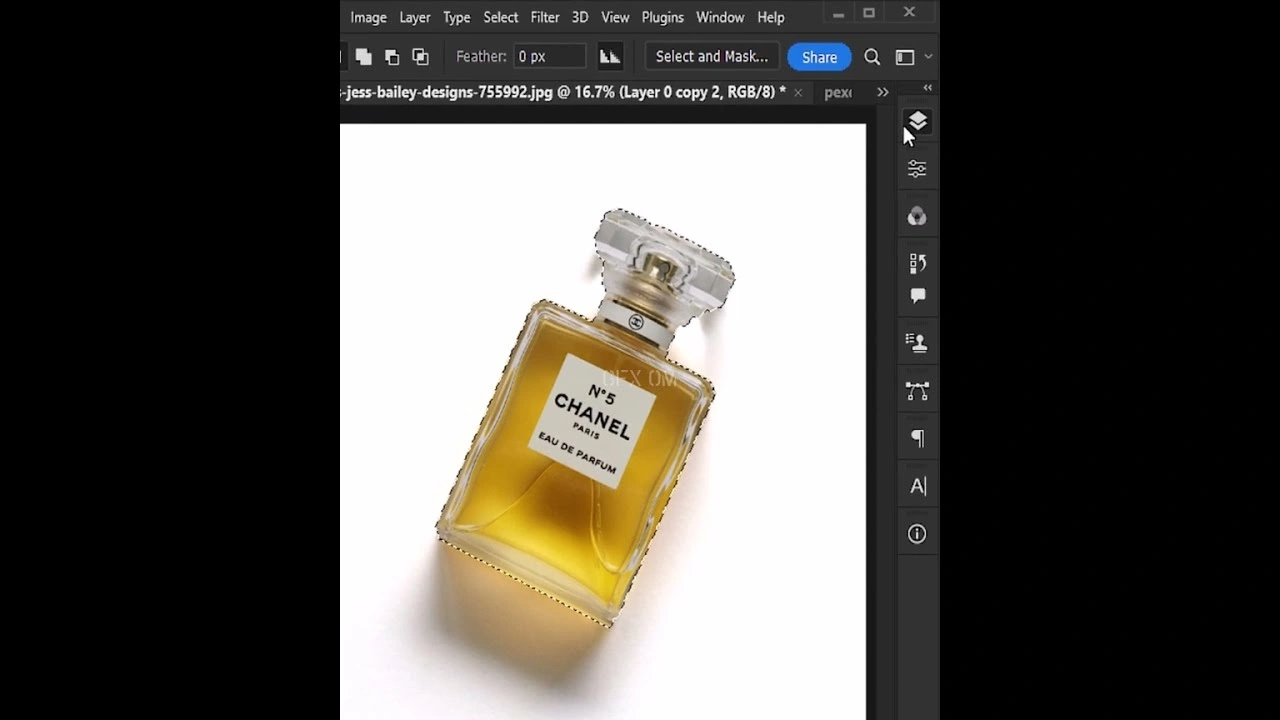Click the Feather value input field

pos(549,56)
